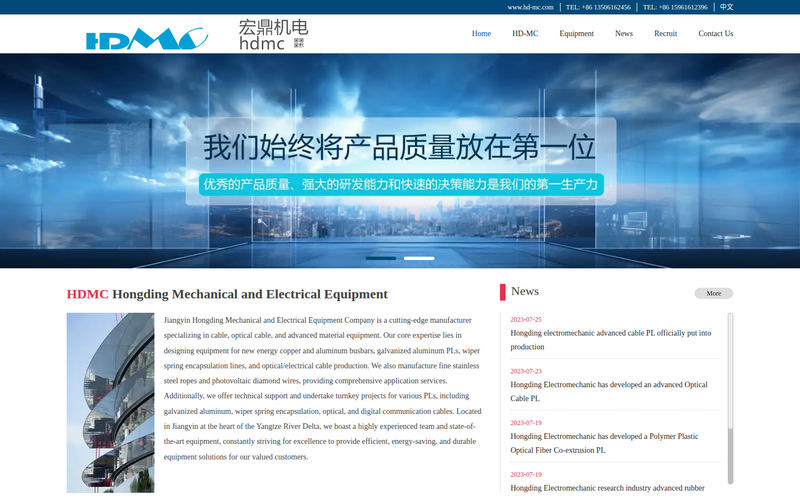
Task: Click the www.hd-mc.com link in top bar
Action: [x=530, y=7]
